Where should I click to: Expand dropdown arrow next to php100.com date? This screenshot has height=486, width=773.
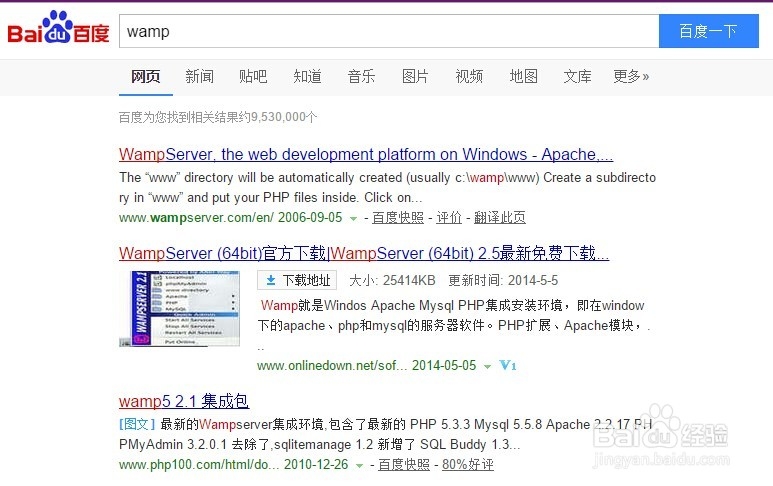(359, 466)
